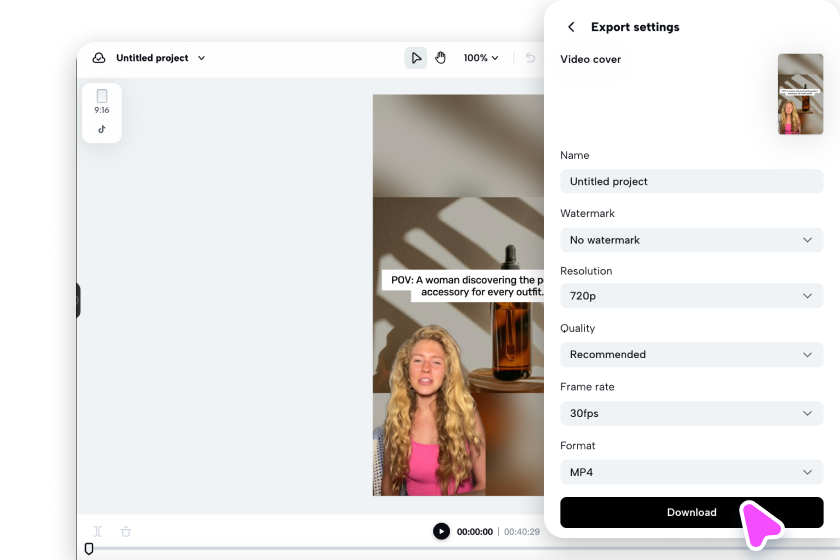Click the current time 00:00:00
The image size is (840, 560).
pos(475,532)
